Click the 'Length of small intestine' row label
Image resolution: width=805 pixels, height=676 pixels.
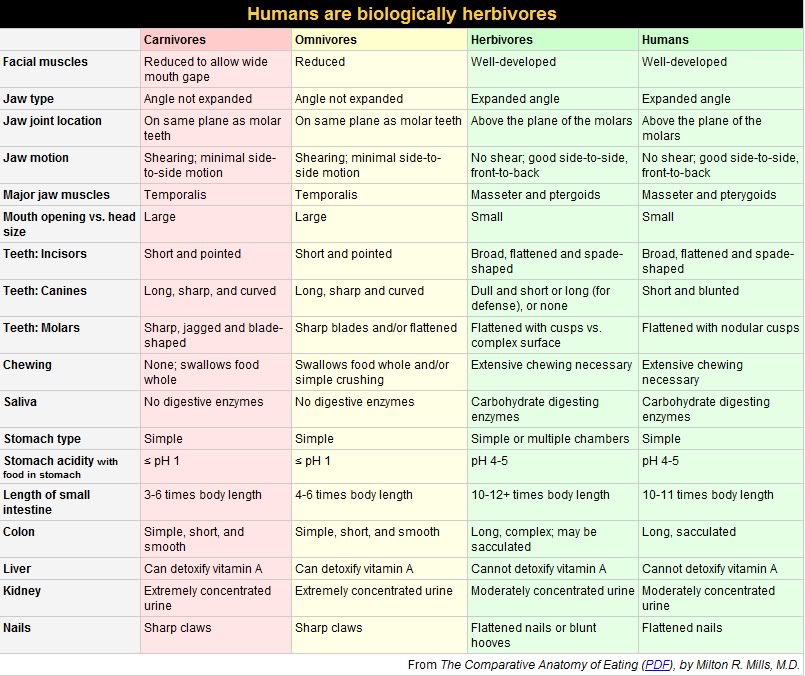(x=47, y=502)
